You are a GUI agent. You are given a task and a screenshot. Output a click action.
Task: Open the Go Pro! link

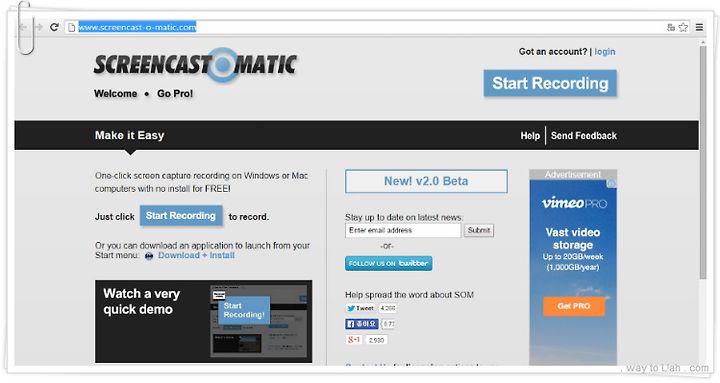pyautogui.click(x=175, y=94)
